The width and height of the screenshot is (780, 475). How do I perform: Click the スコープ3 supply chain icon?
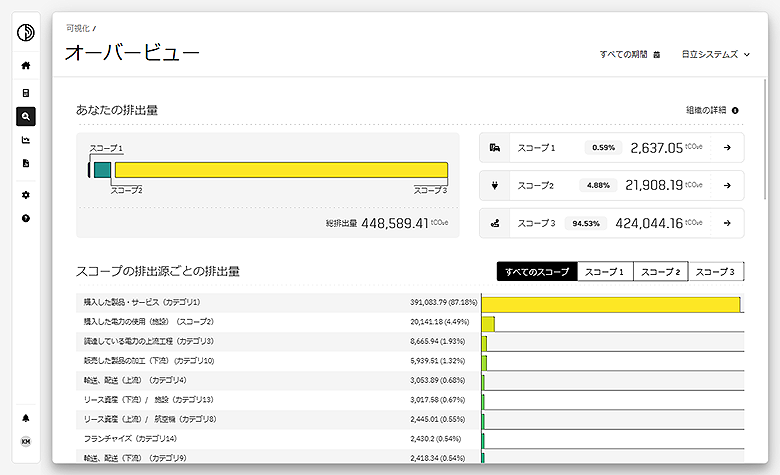(x=494, y=223)
